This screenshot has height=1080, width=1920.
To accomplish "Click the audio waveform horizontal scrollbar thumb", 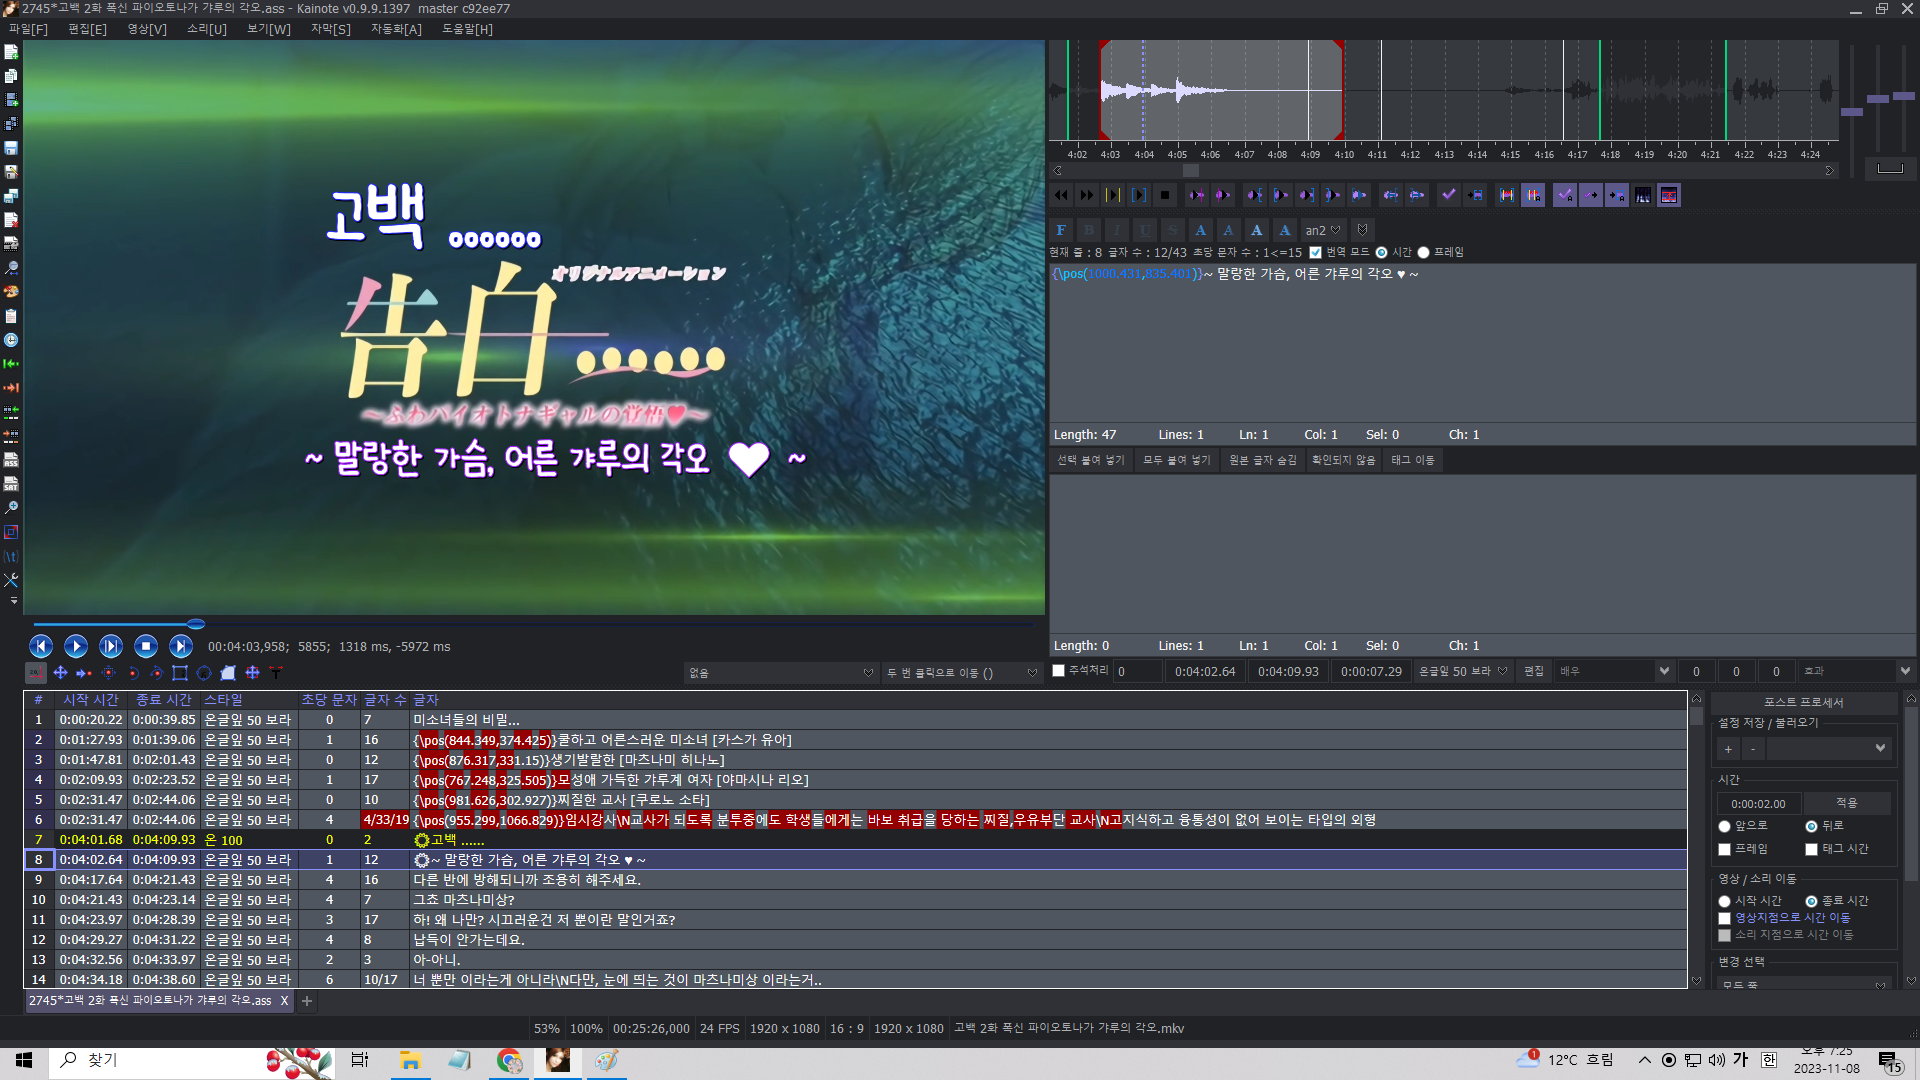I will [1191, 171].
